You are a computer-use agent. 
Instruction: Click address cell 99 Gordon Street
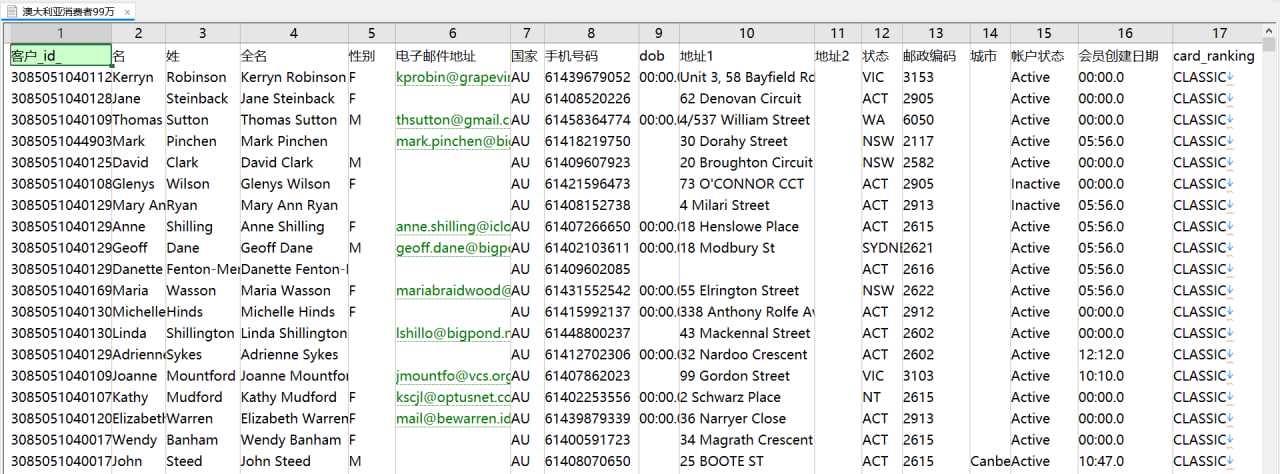click(x=746, y=376)
